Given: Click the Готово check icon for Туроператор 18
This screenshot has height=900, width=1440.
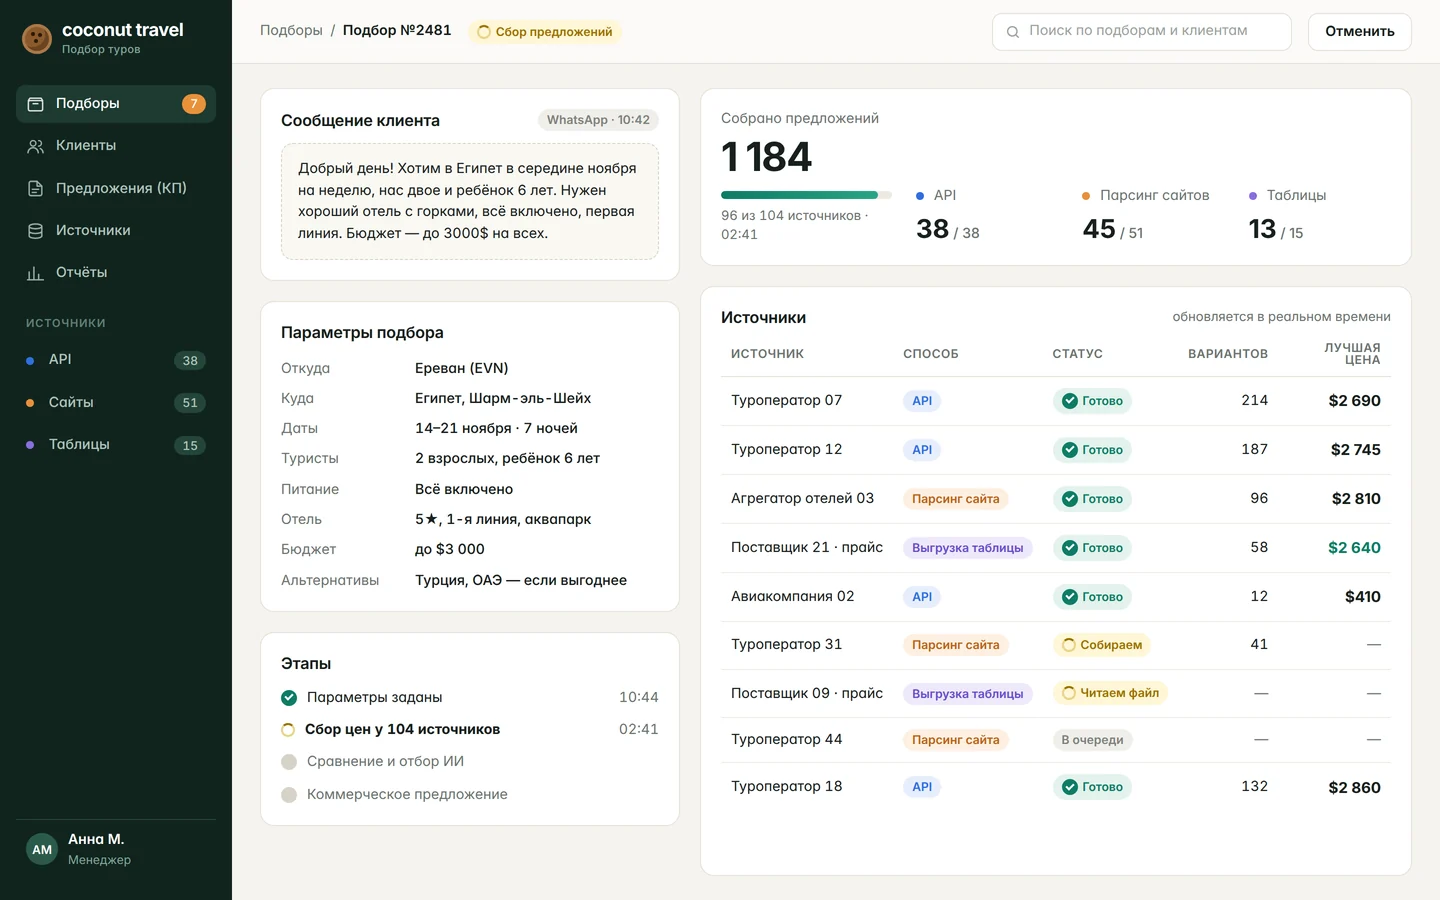Looking at the screenshot, I should click(x=1070, y=787).
